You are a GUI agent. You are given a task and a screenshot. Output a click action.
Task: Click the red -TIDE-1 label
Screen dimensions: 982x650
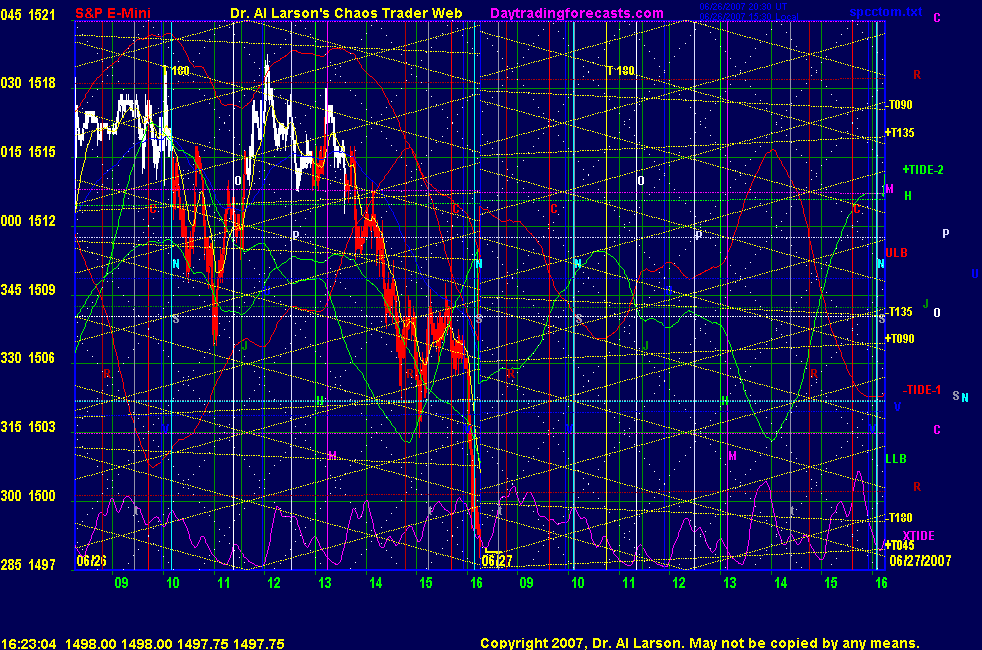922,389
